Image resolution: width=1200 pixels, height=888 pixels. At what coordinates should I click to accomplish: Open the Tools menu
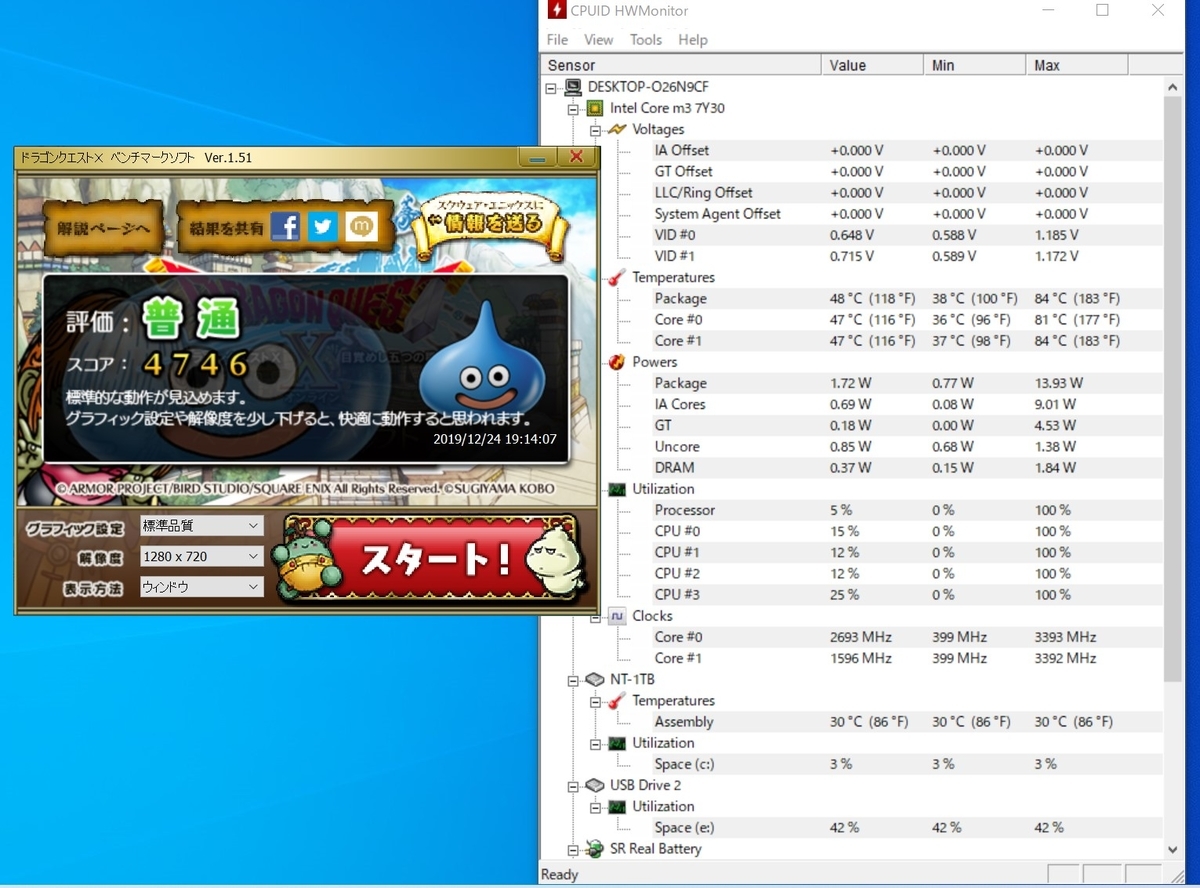[x=646, y=40]
